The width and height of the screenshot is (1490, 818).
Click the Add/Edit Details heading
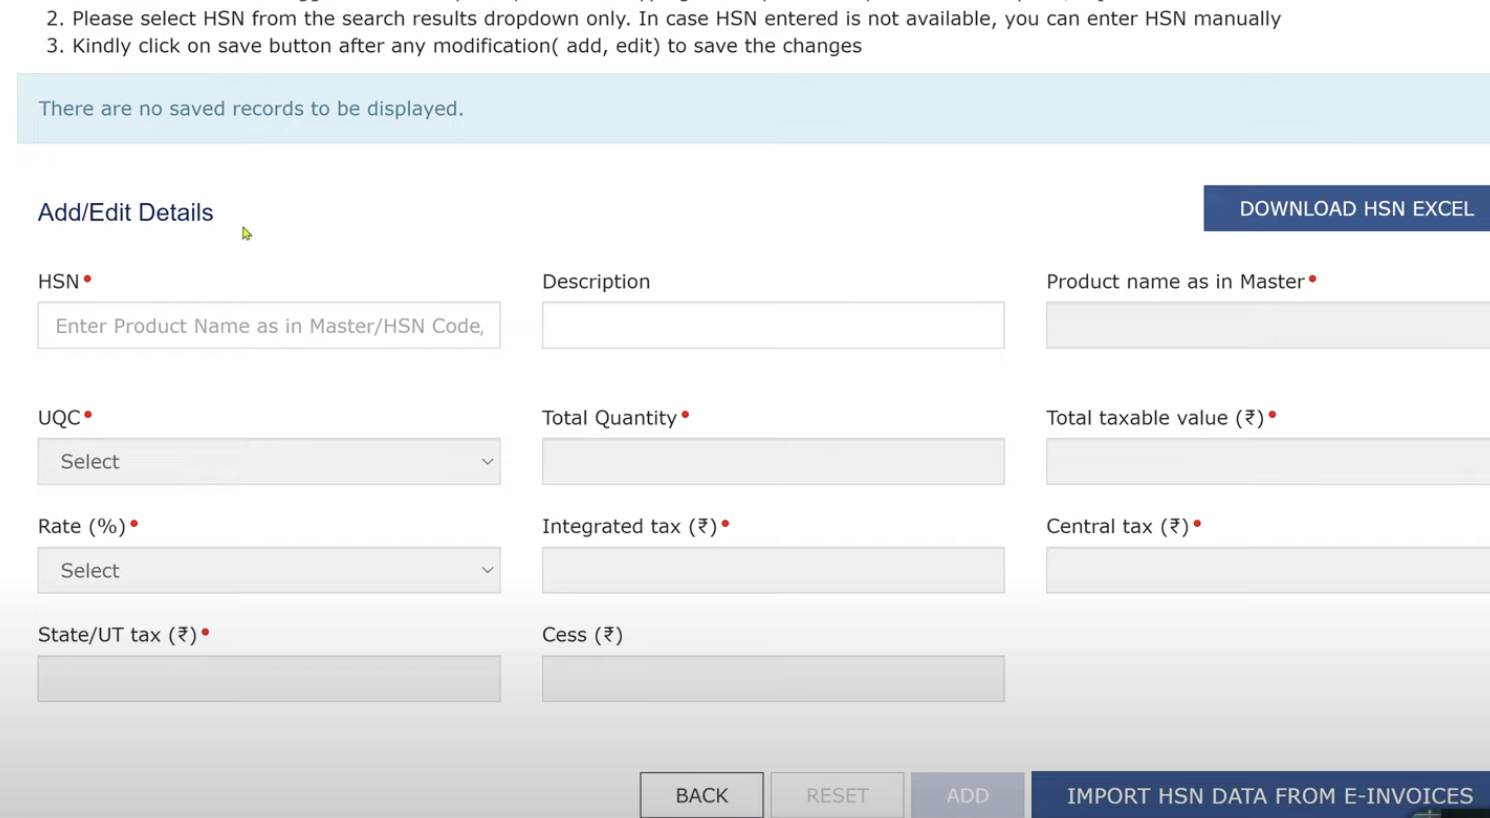coord(125,212)
